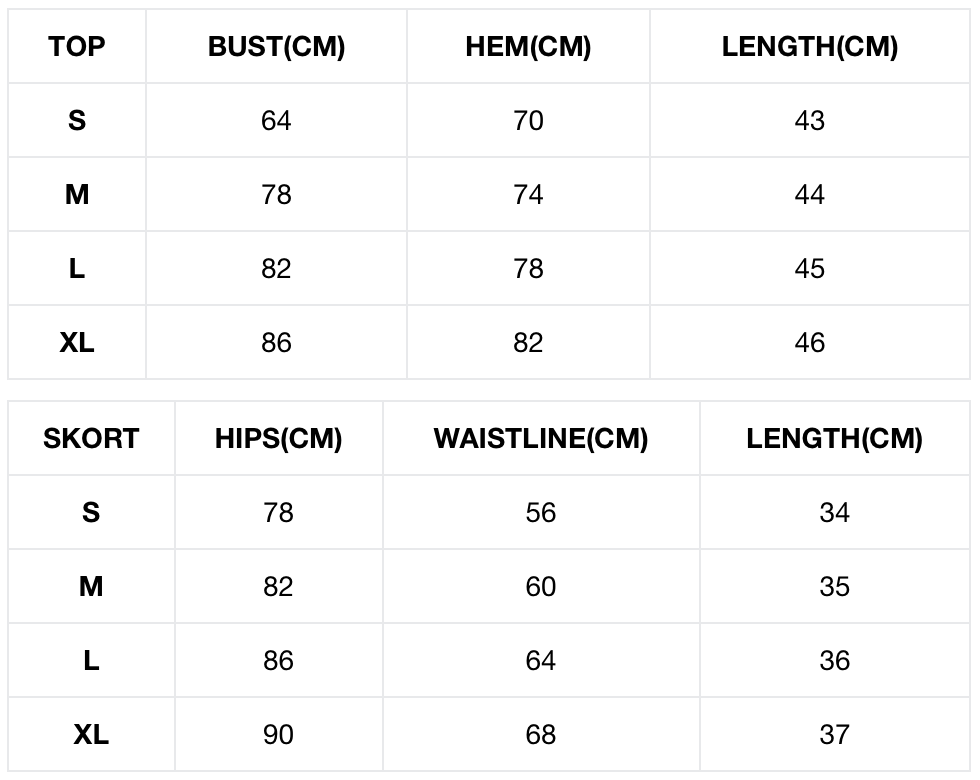Select top length value 45
The image size is (980, 780).
point(809,269)
